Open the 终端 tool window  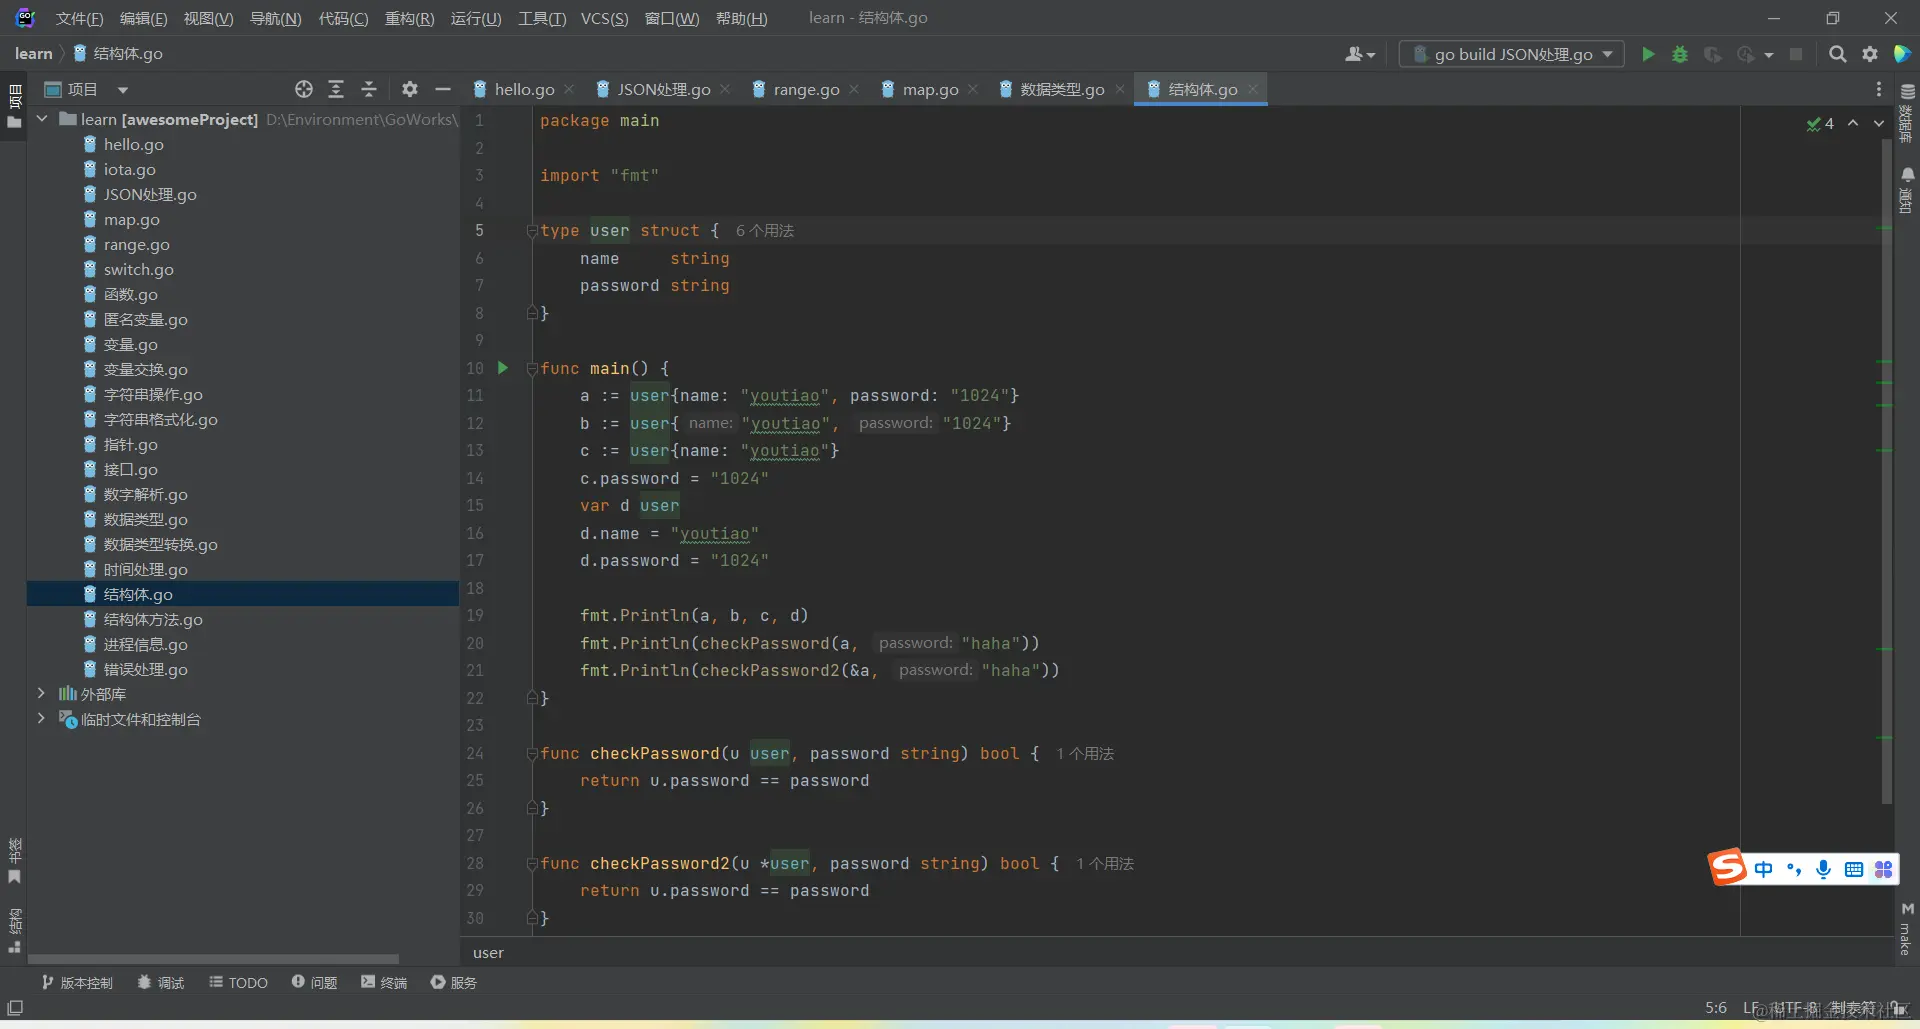pos(384,982)
